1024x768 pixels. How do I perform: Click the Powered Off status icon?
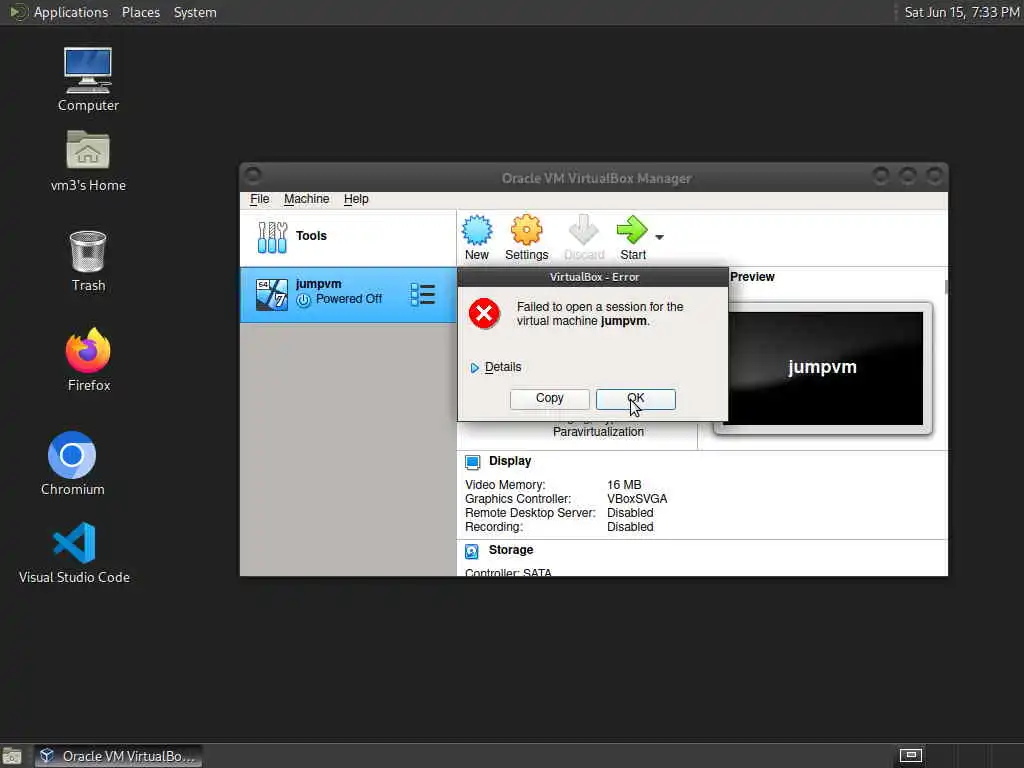304,300
